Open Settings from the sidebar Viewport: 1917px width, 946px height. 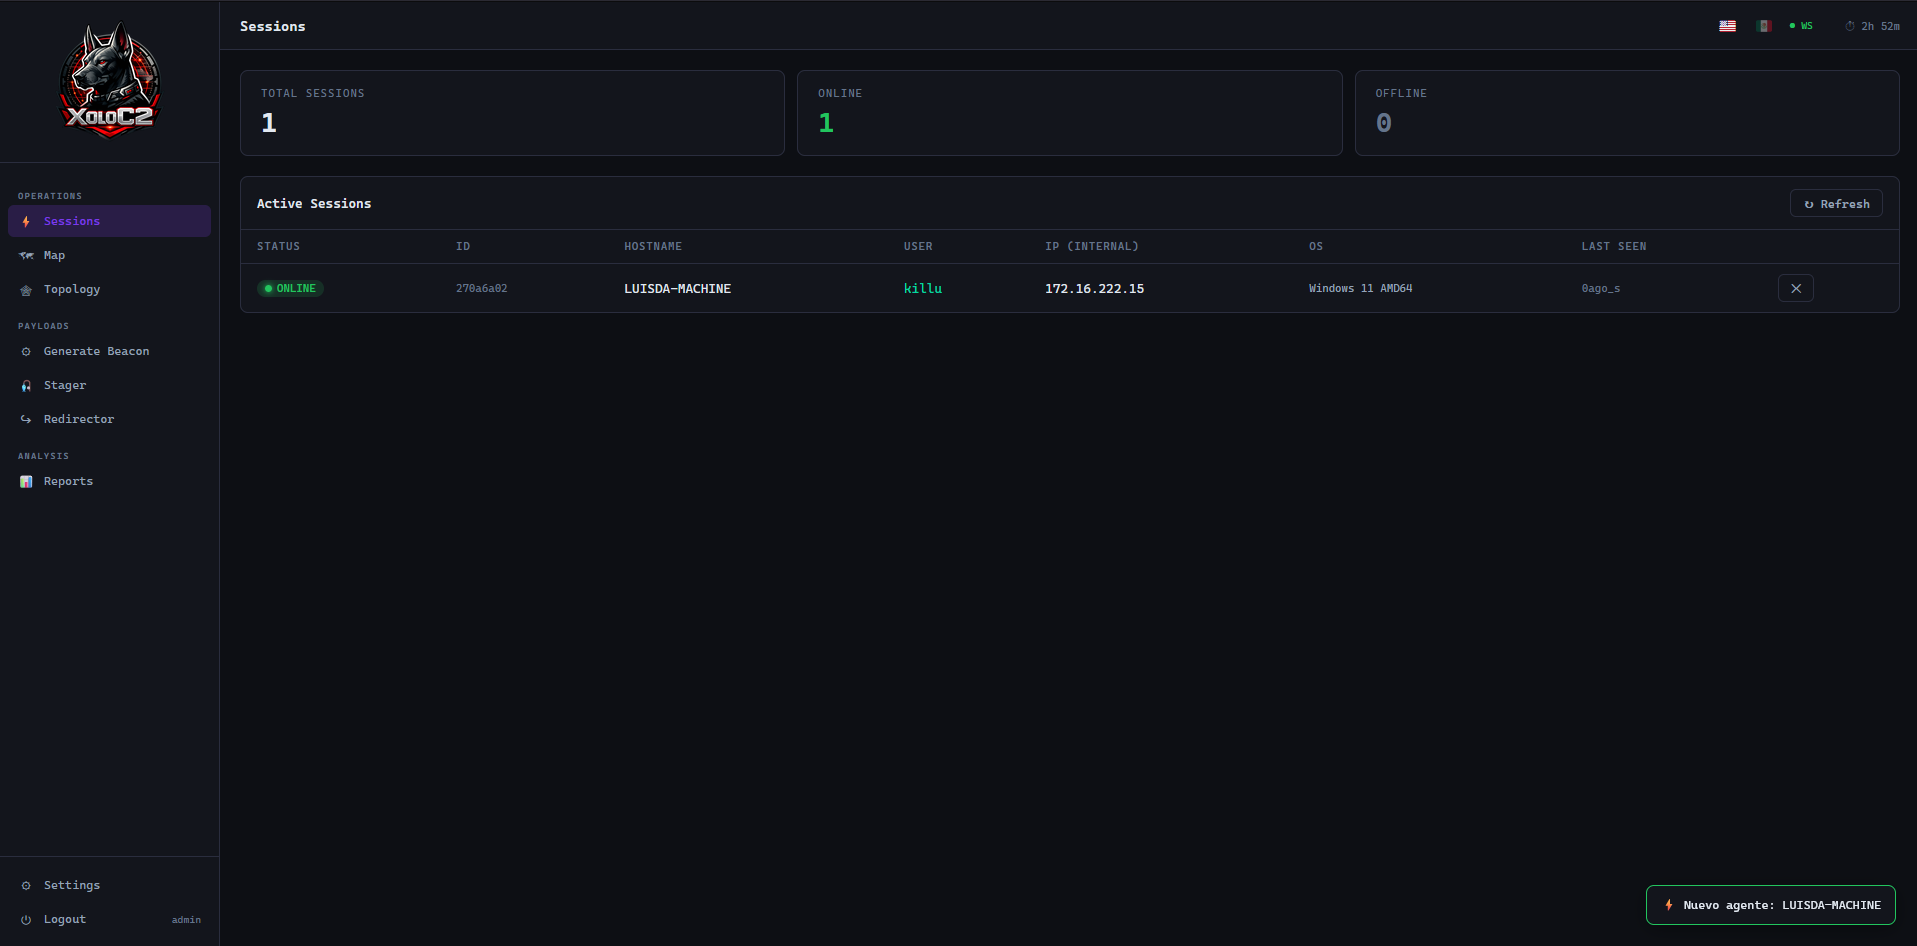pos(71,885)
